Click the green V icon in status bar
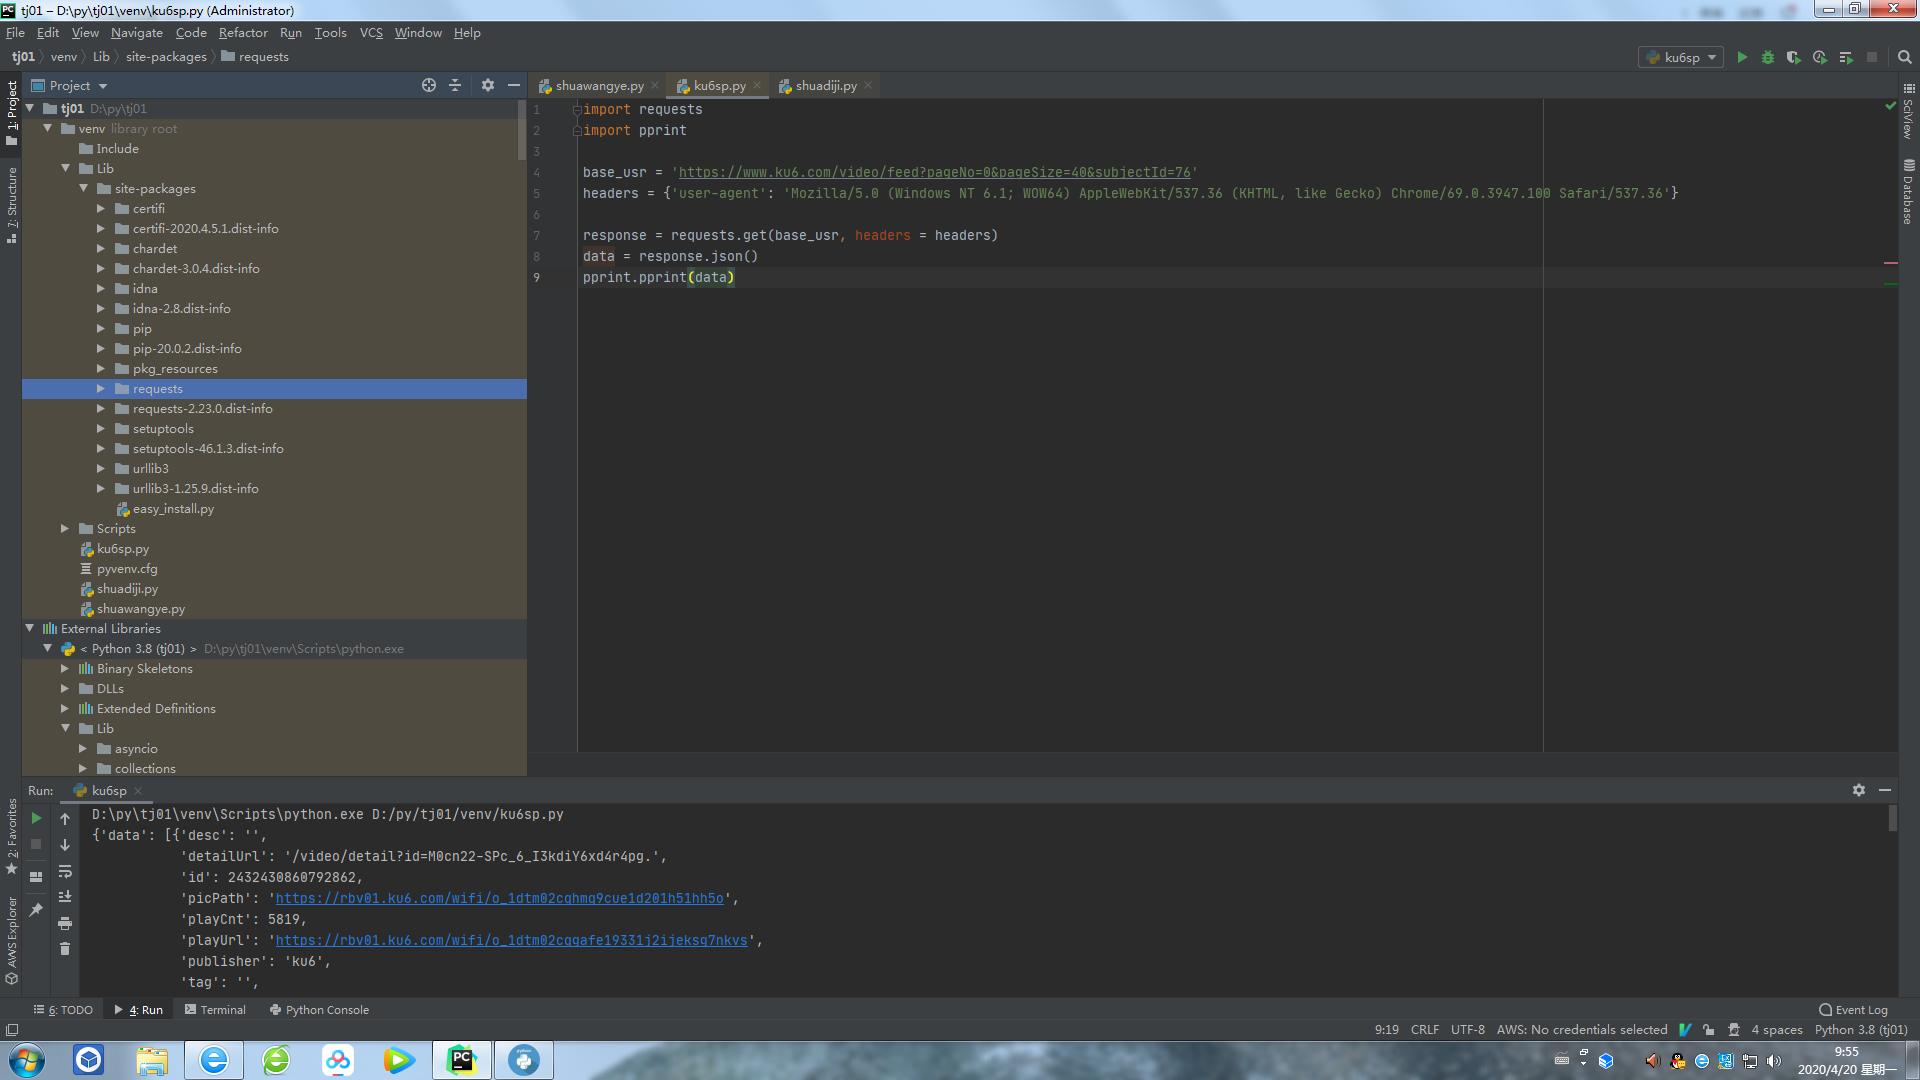 tap(1685, 1029)
